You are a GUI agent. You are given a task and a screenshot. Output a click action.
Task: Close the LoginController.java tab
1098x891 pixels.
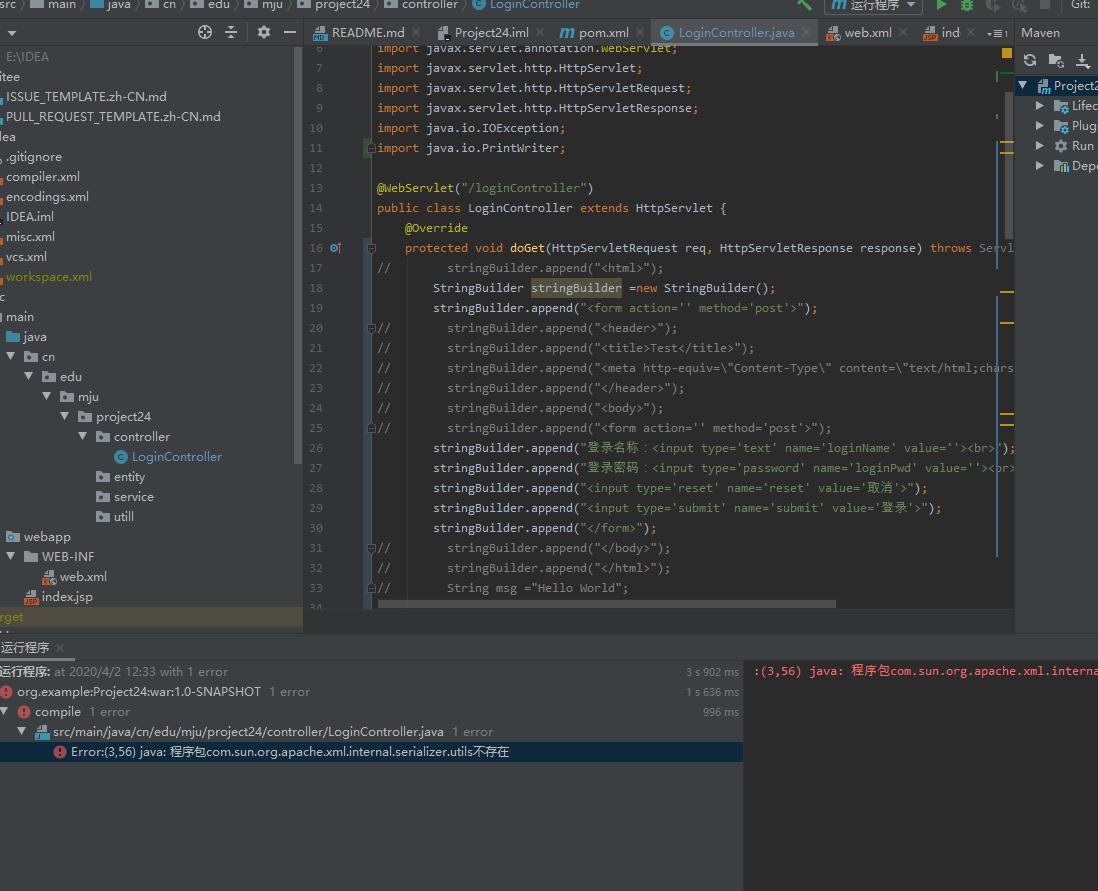[806, 32]
